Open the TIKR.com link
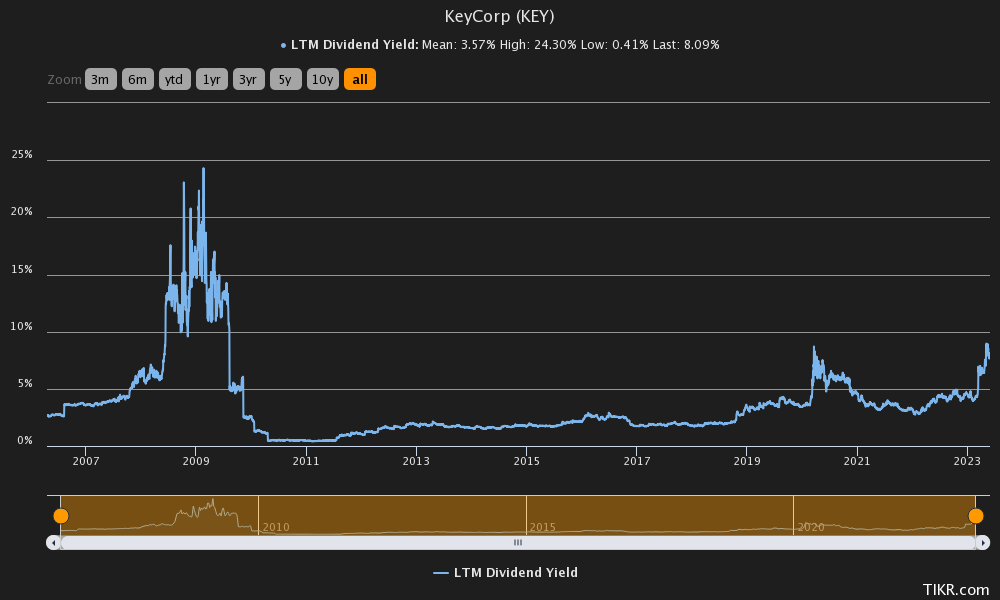Screen dimensions: 1000x600 (954, 590)
